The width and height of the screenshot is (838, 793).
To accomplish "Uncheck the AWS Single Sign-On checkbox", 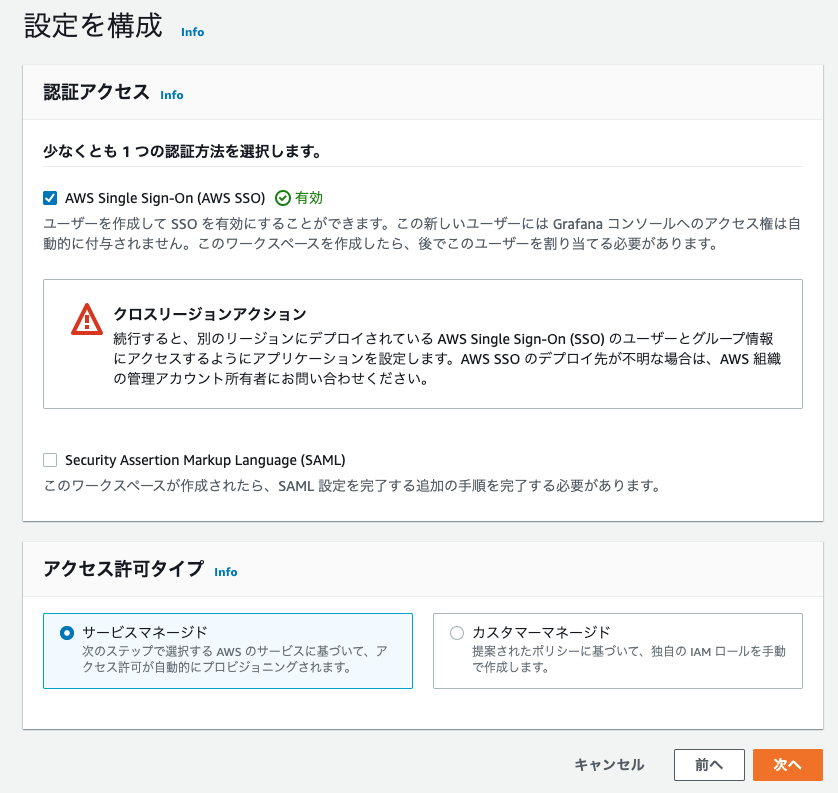I will point(50,197).
